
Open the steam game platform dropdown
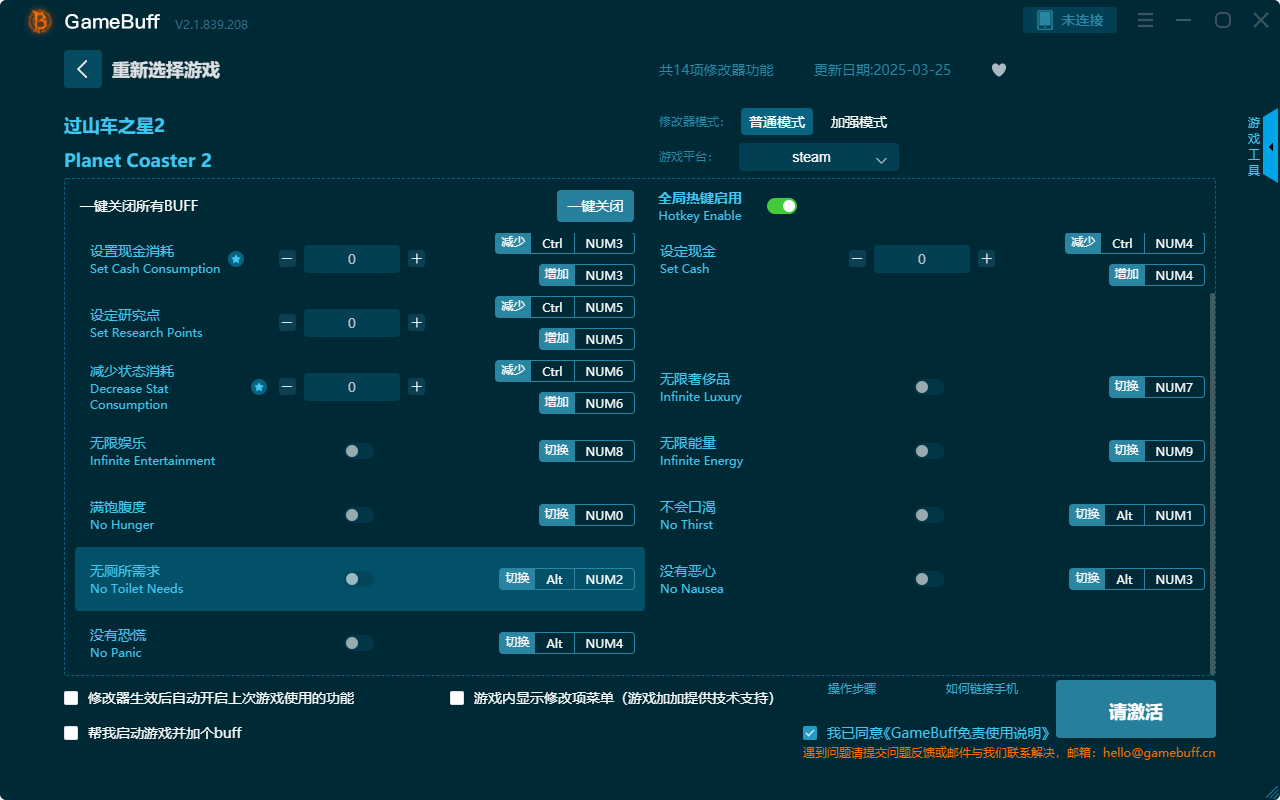click(x=818, y=157)
